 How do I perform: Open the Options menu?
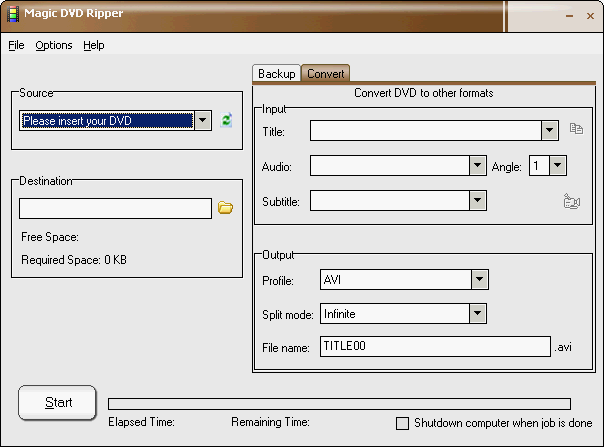coord(54,45)
